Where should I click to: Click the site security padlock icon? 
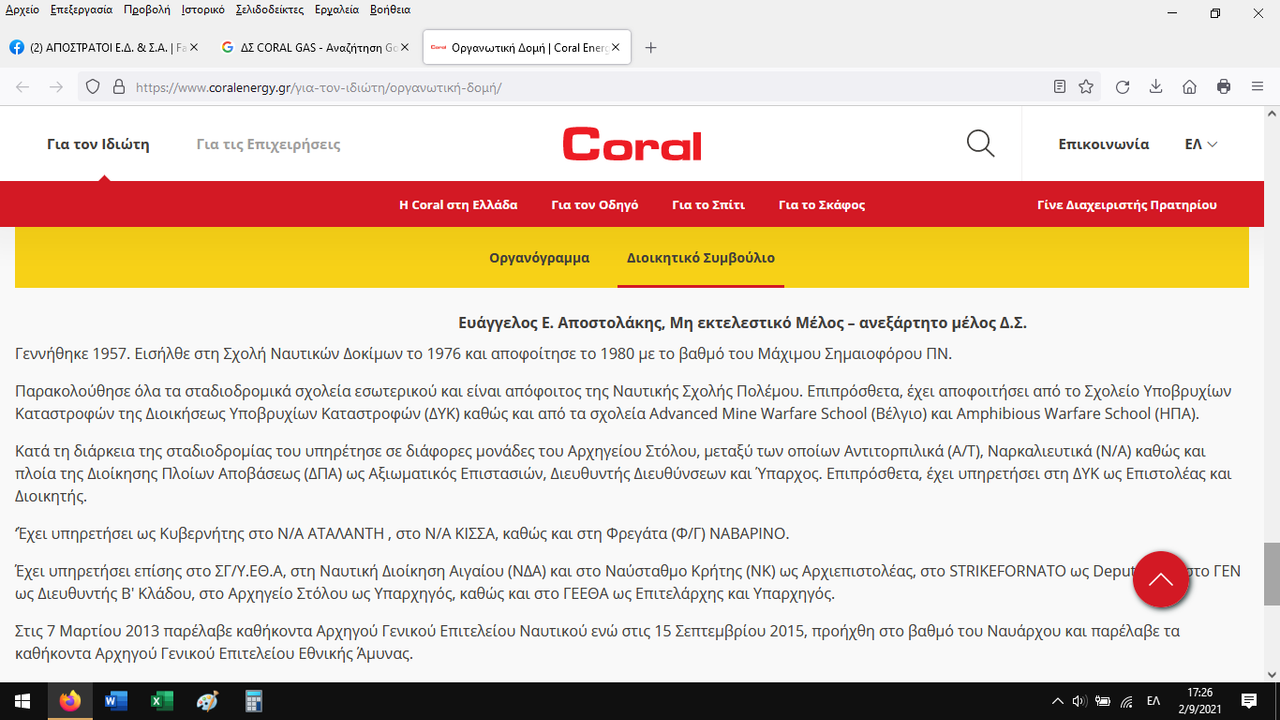[x=118, y=87]
